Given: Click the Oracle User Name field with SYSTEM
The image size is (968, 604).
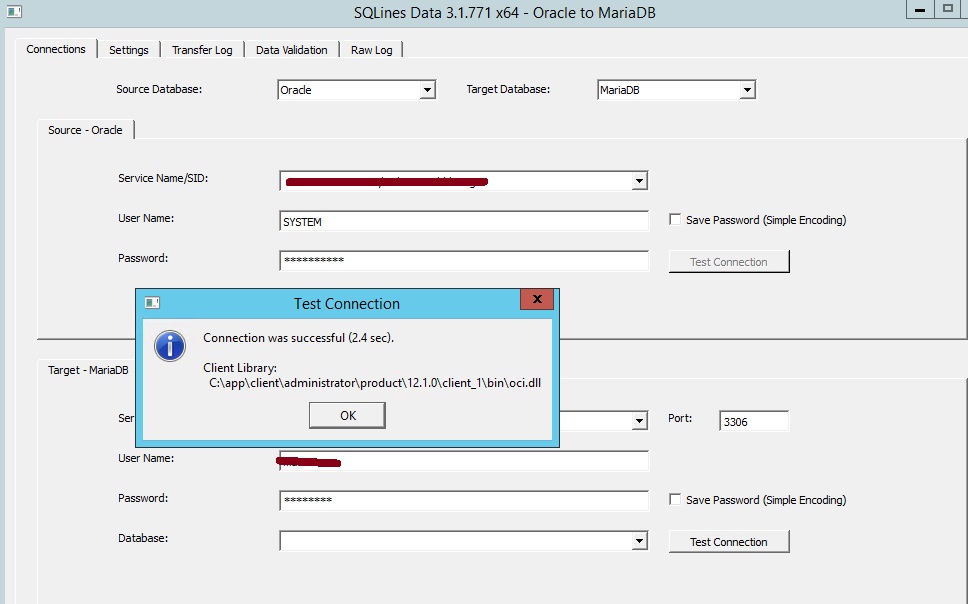Looking at the screenshot, I should pos(464,221).
